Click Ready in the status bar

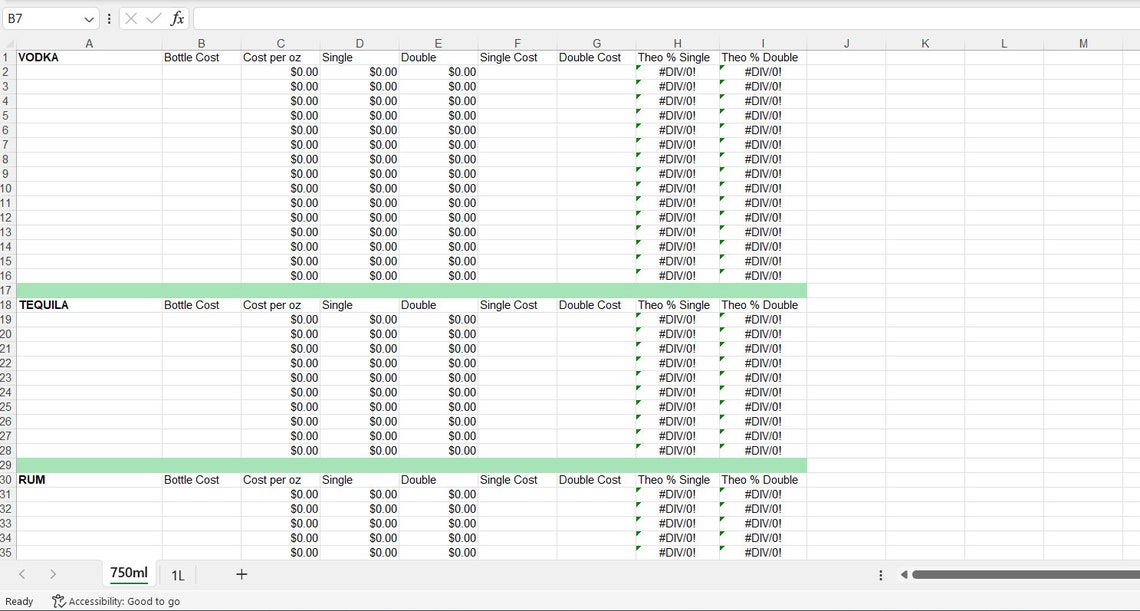[x=20, y=601]
